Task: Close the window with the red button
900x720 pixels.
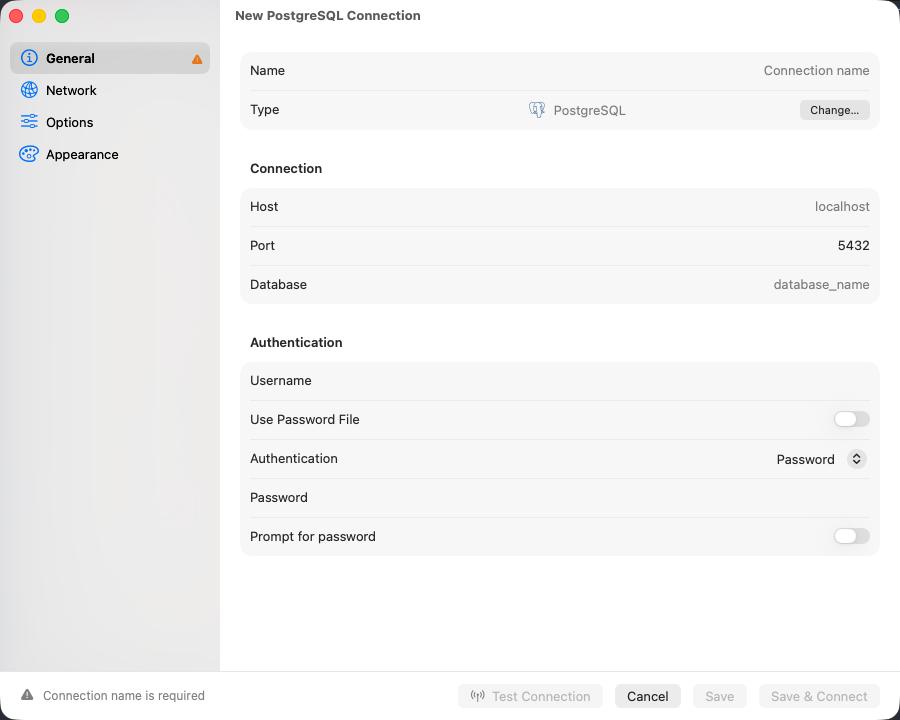Action: tap(16, 16)
